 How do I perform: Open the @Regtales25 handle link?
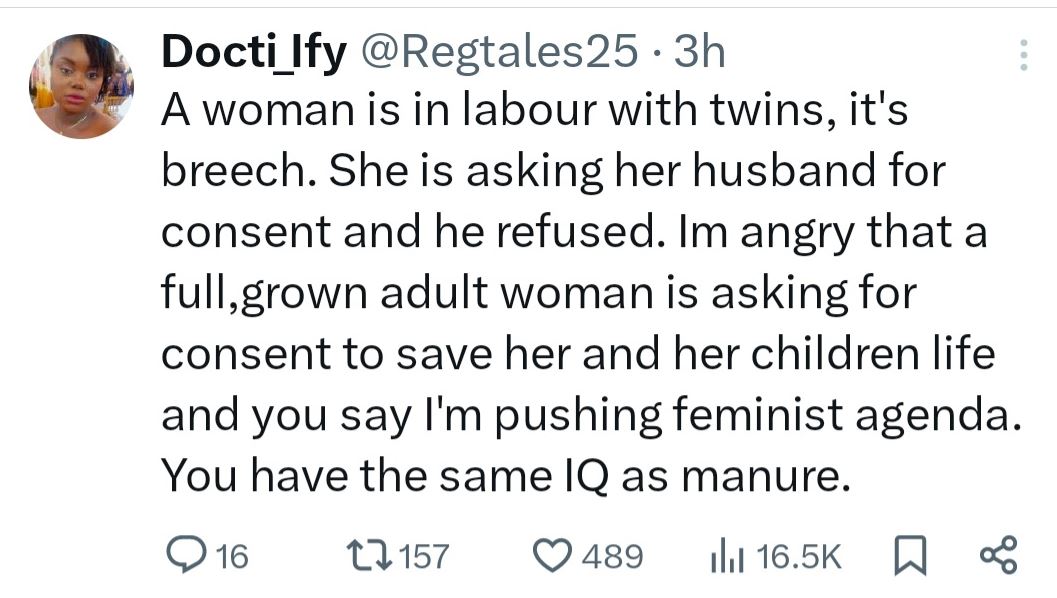tap(497, 53)
